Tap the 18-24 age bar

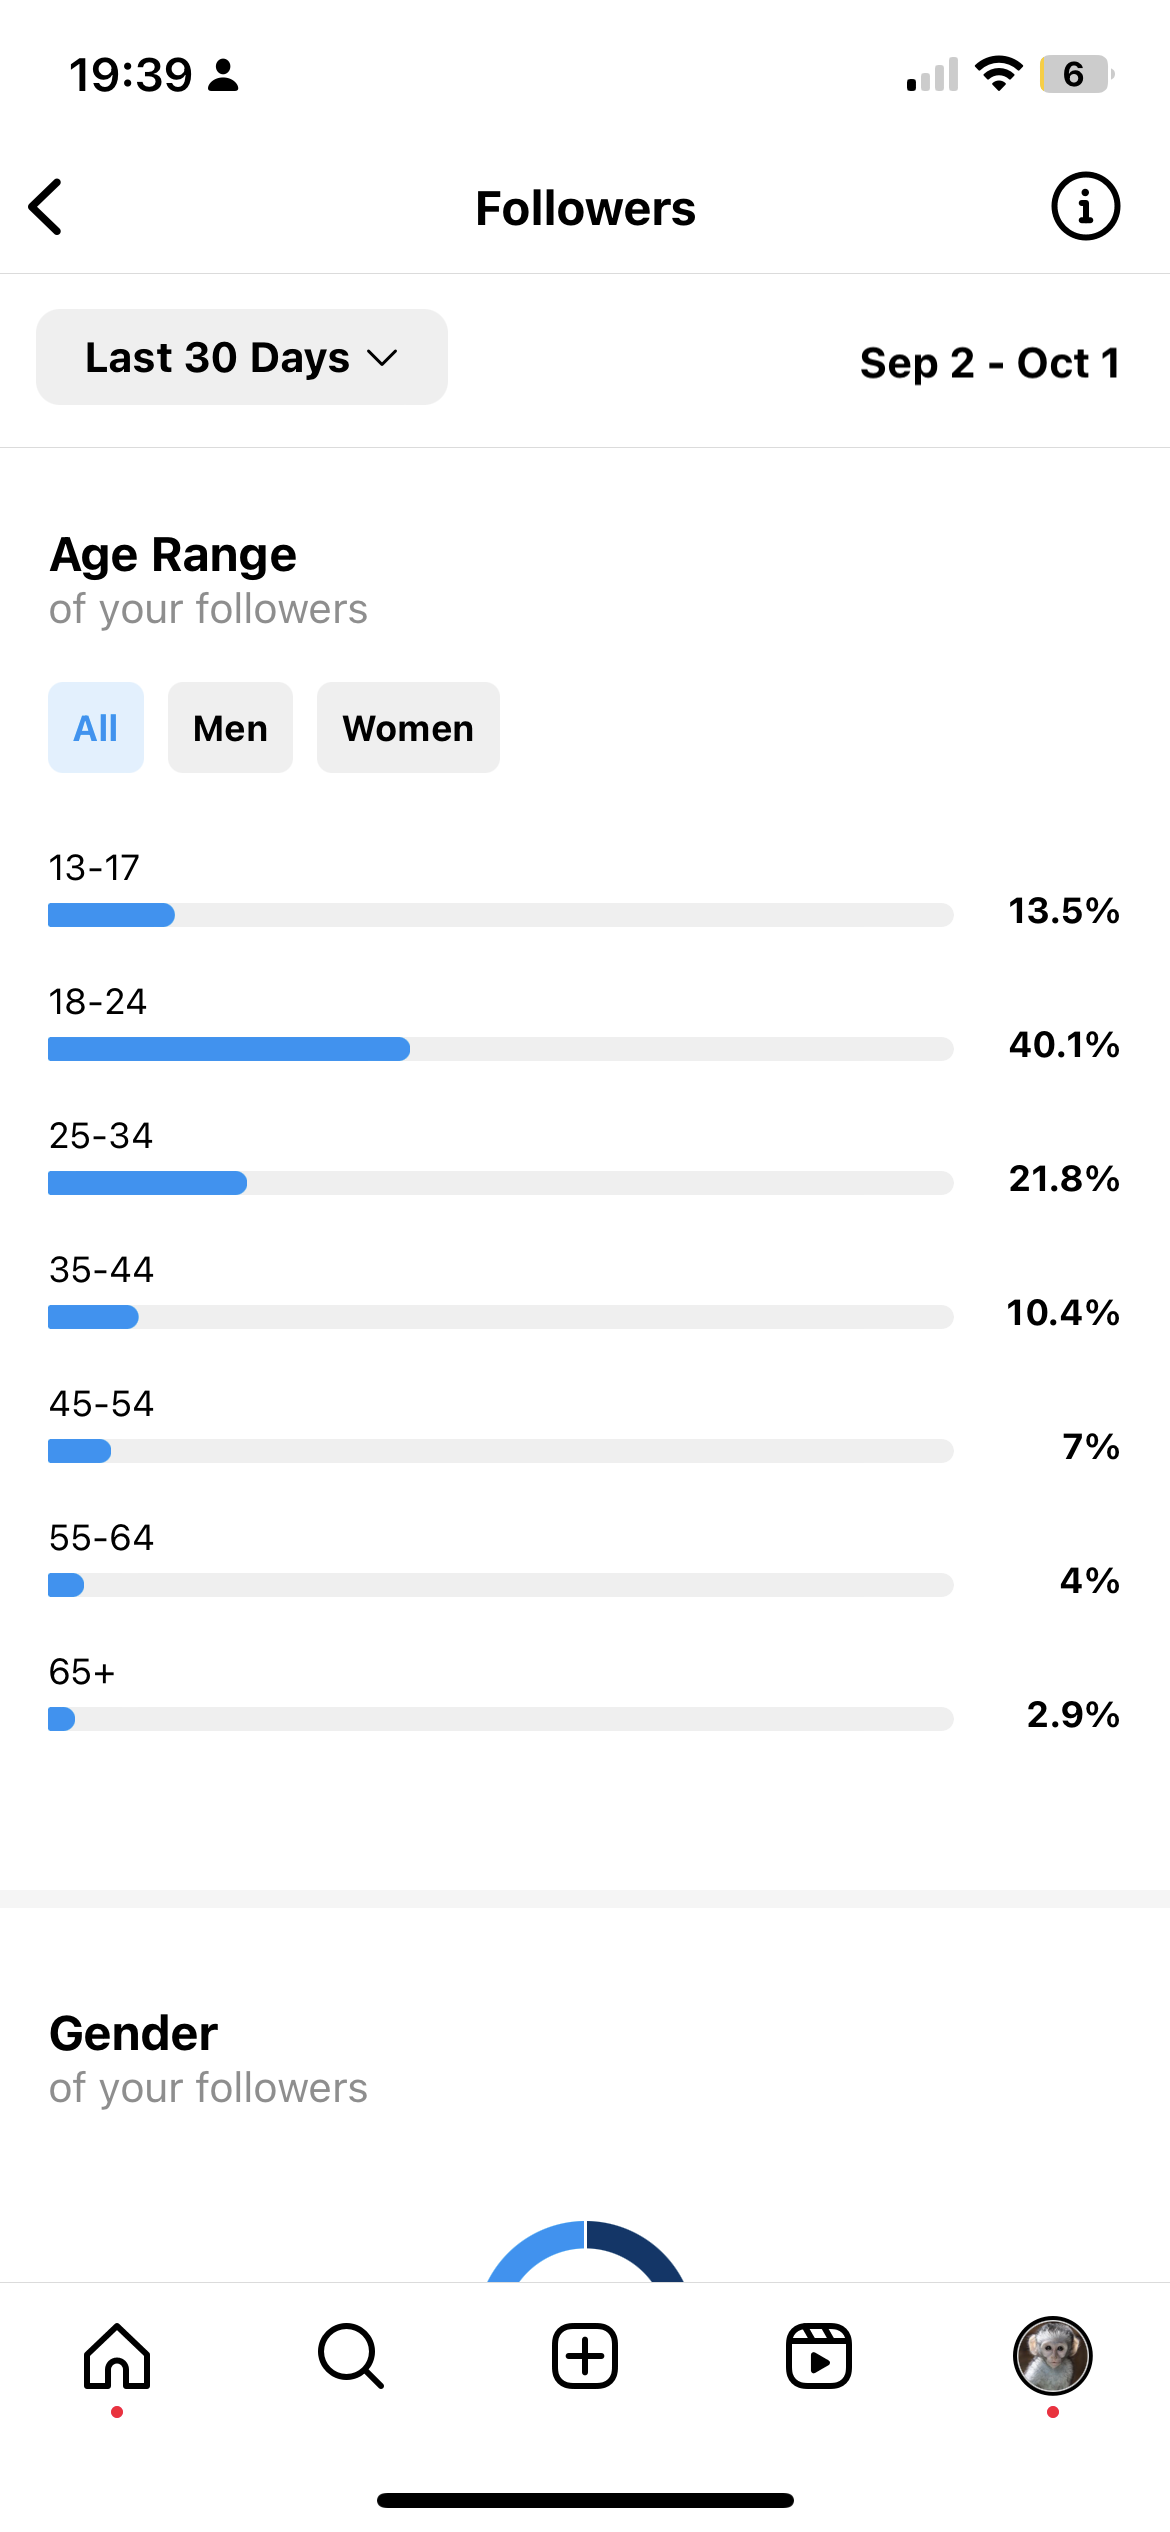point(500,1049)
